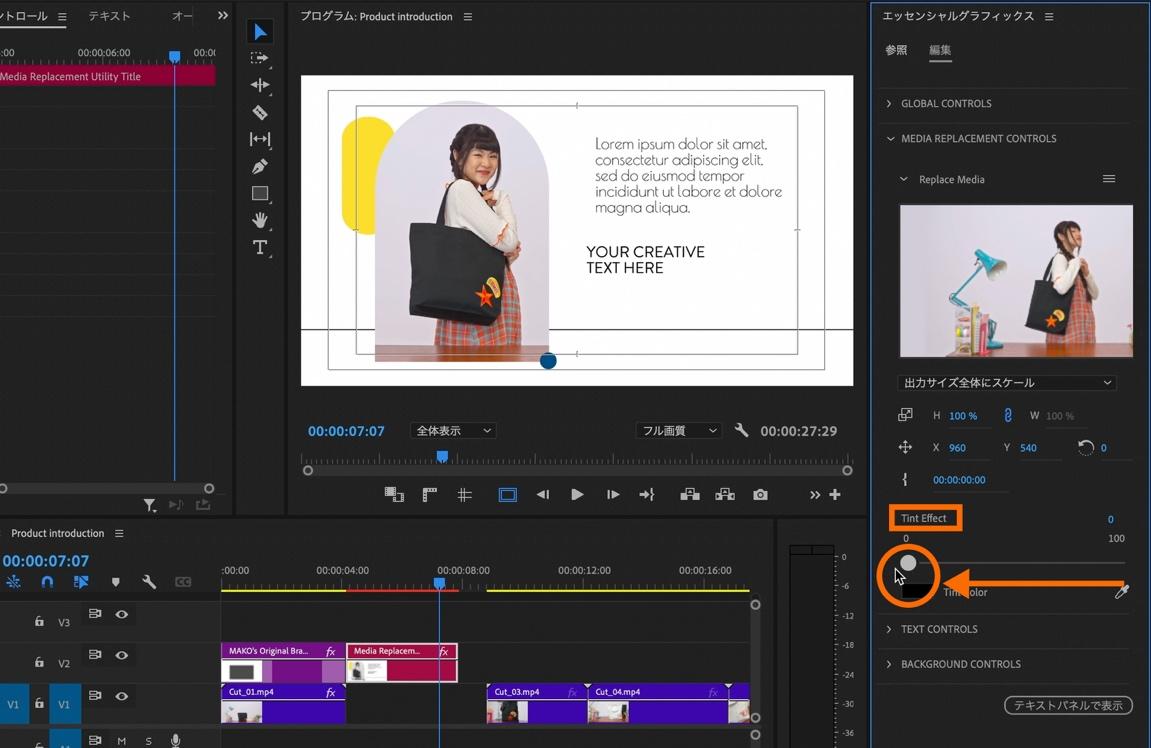Toggle timeline snapping magnet icon
1151x748 pixels.
coord(47,582)
